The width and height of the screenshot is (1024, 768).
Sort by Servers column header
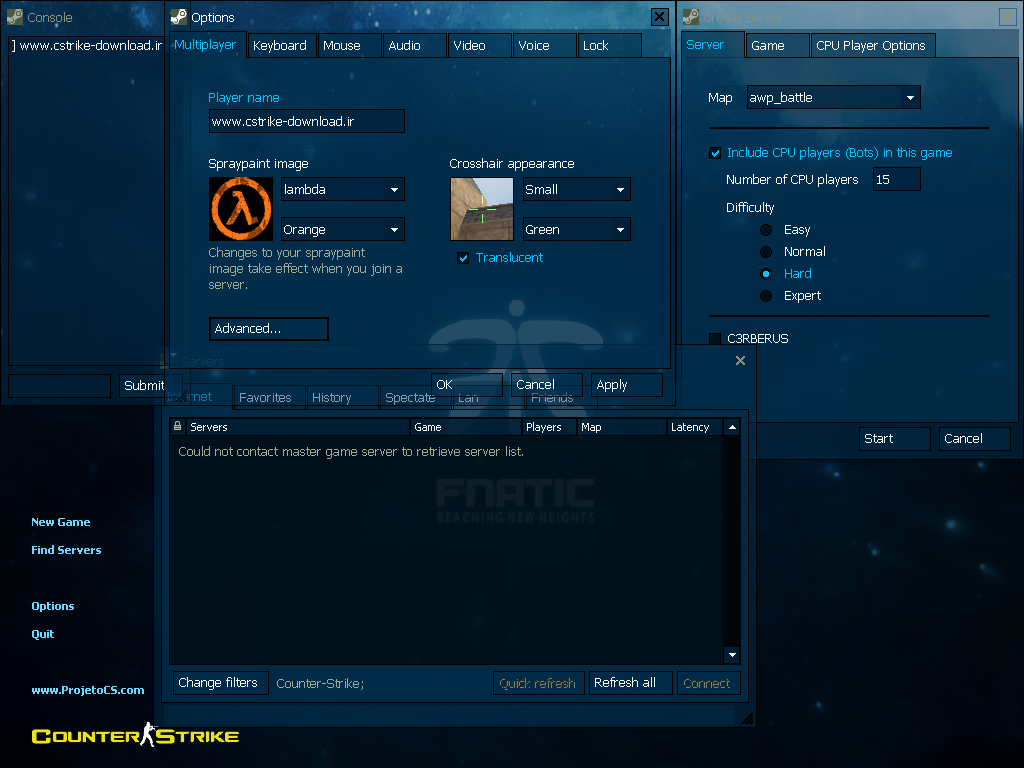(x=297, y=427)
